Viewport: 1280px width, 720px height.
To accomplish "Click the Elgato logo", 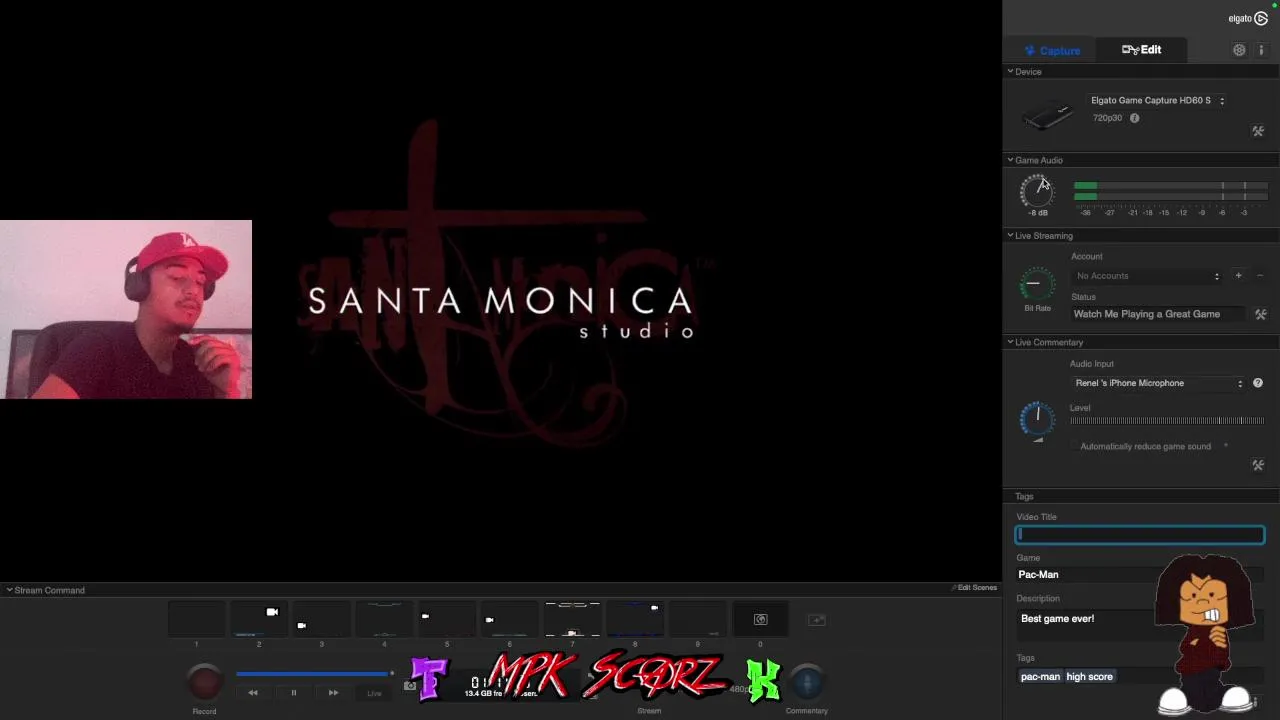I will 1248,18.
